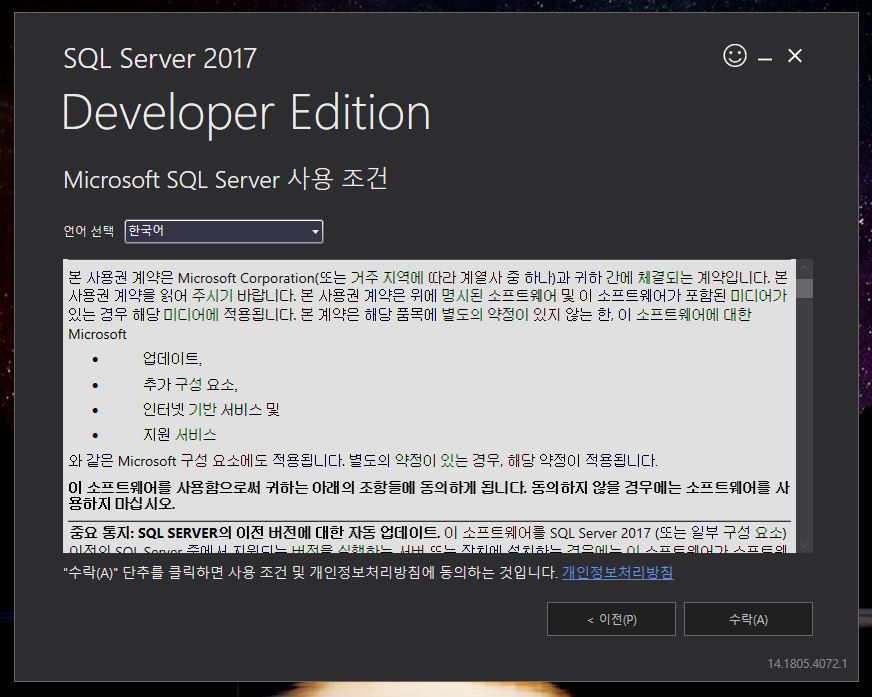This screenshot has height=697, width=872.
Task: Click the '인터넷 기반 서비스 및' bullet text
Action: point(211,410)
